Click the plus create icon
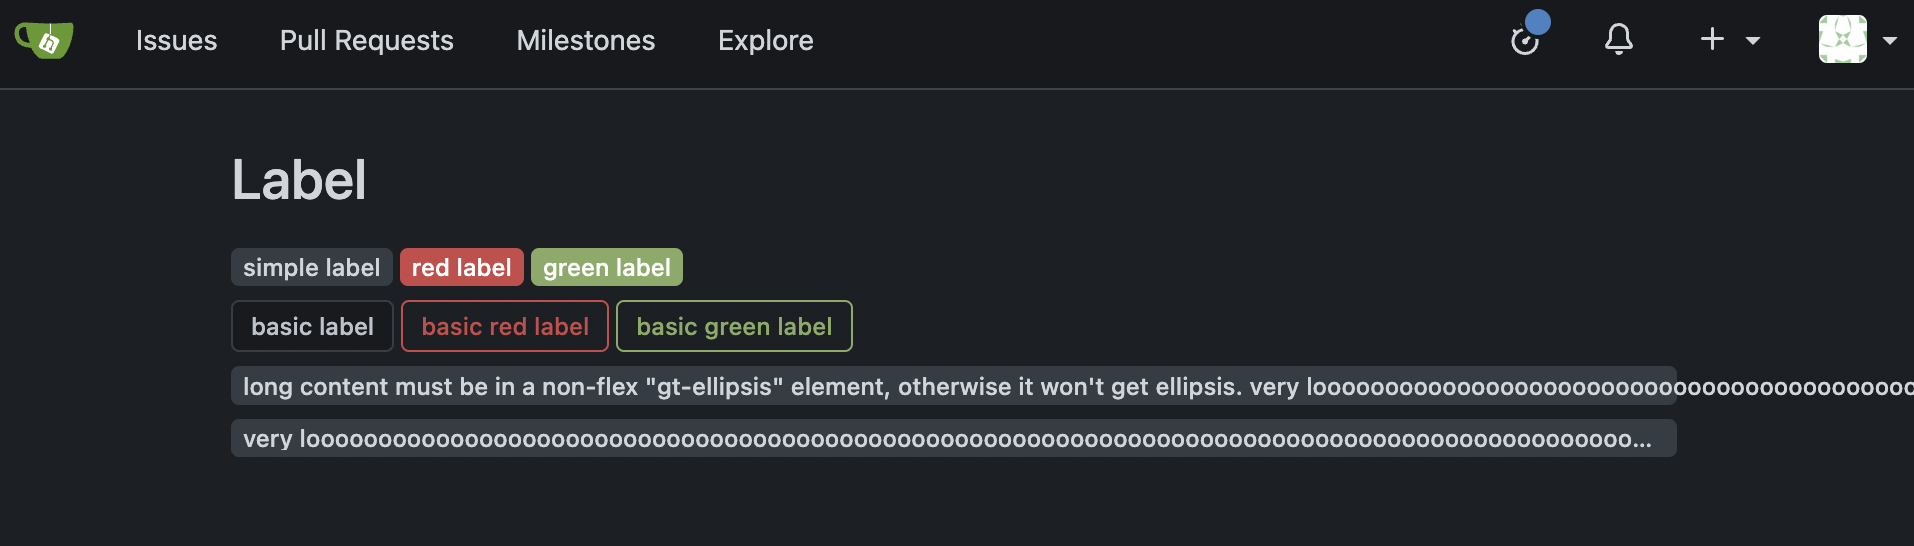Screen dimensions: 1914x546 click(1712, 39)
